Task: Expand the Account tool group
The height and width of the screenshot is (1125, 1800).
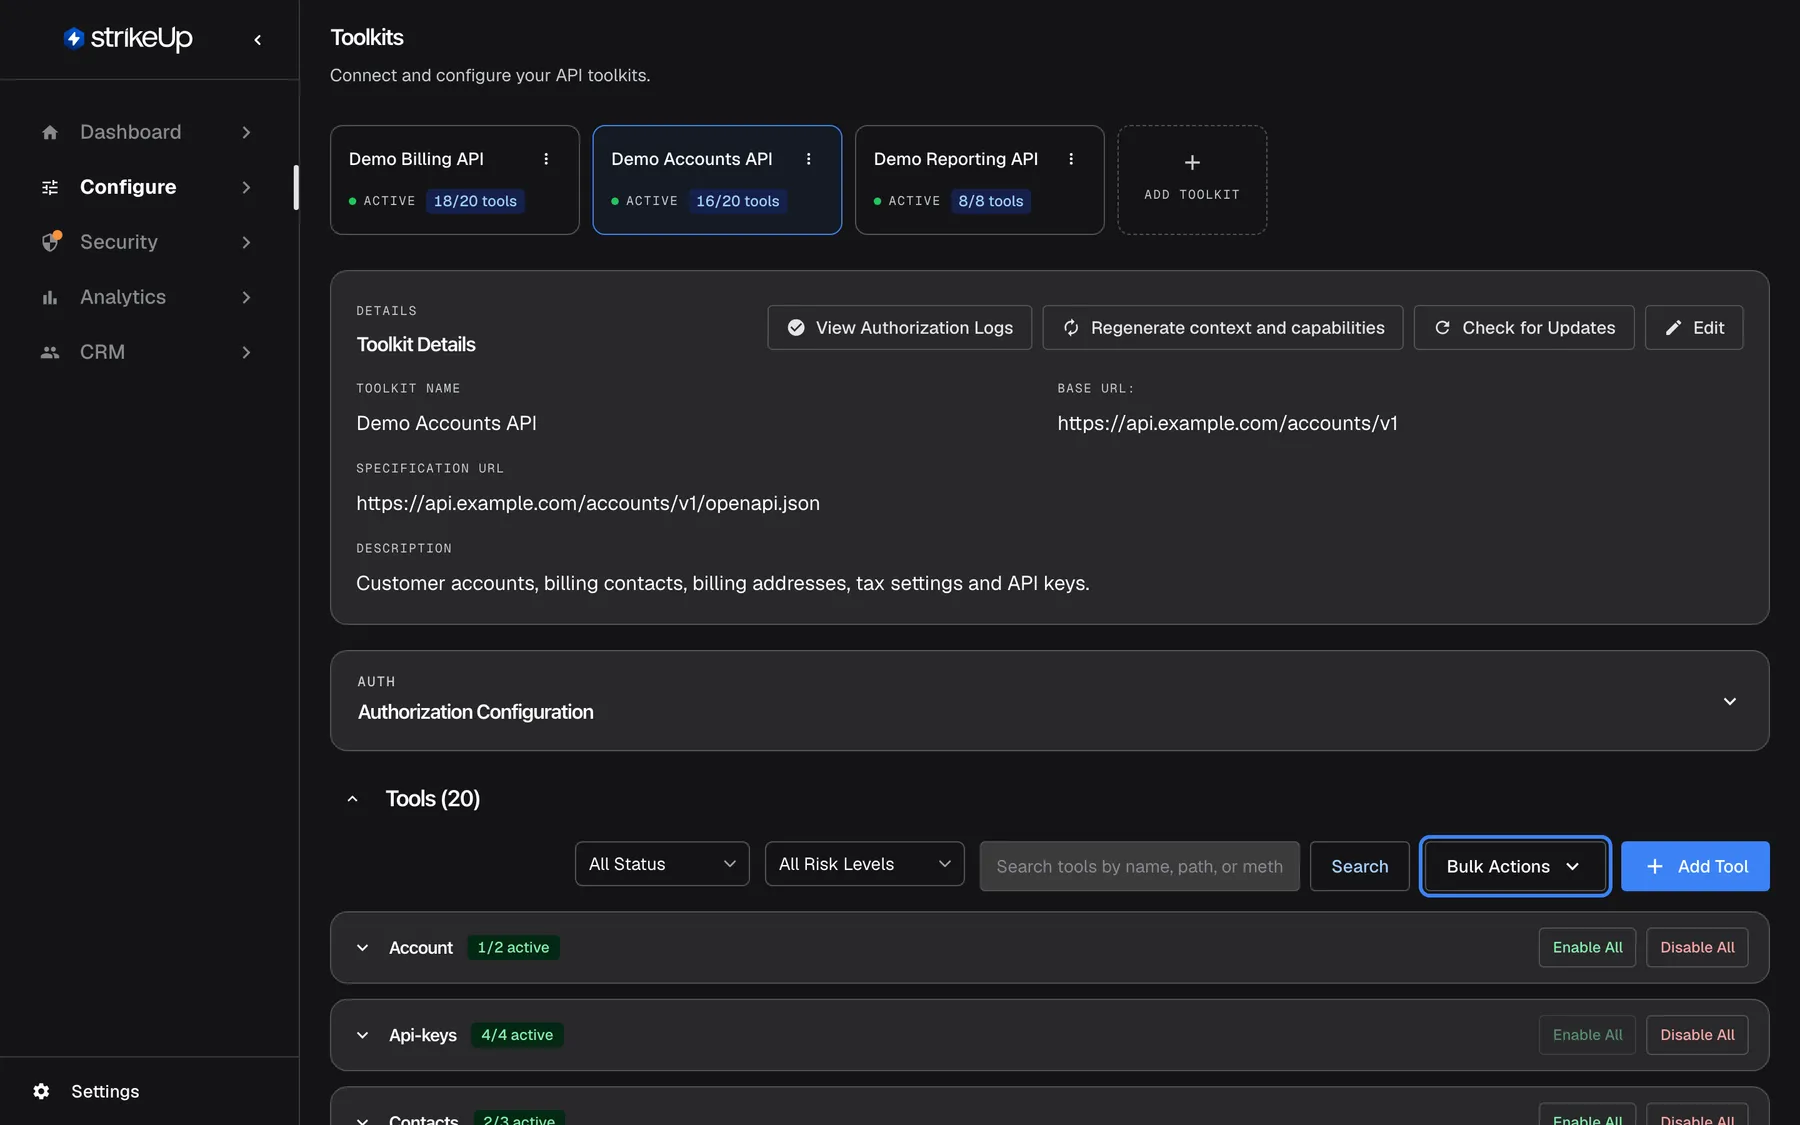Action: point(363,948)
